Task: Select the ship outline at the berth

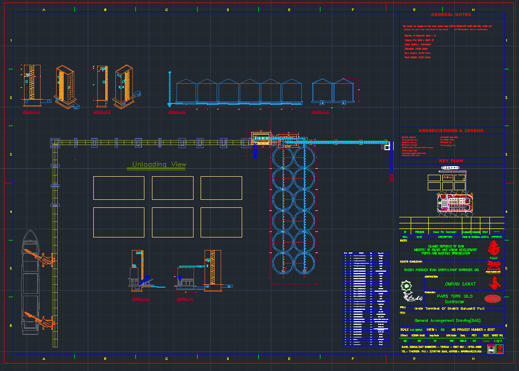Action: pos(30,282)
